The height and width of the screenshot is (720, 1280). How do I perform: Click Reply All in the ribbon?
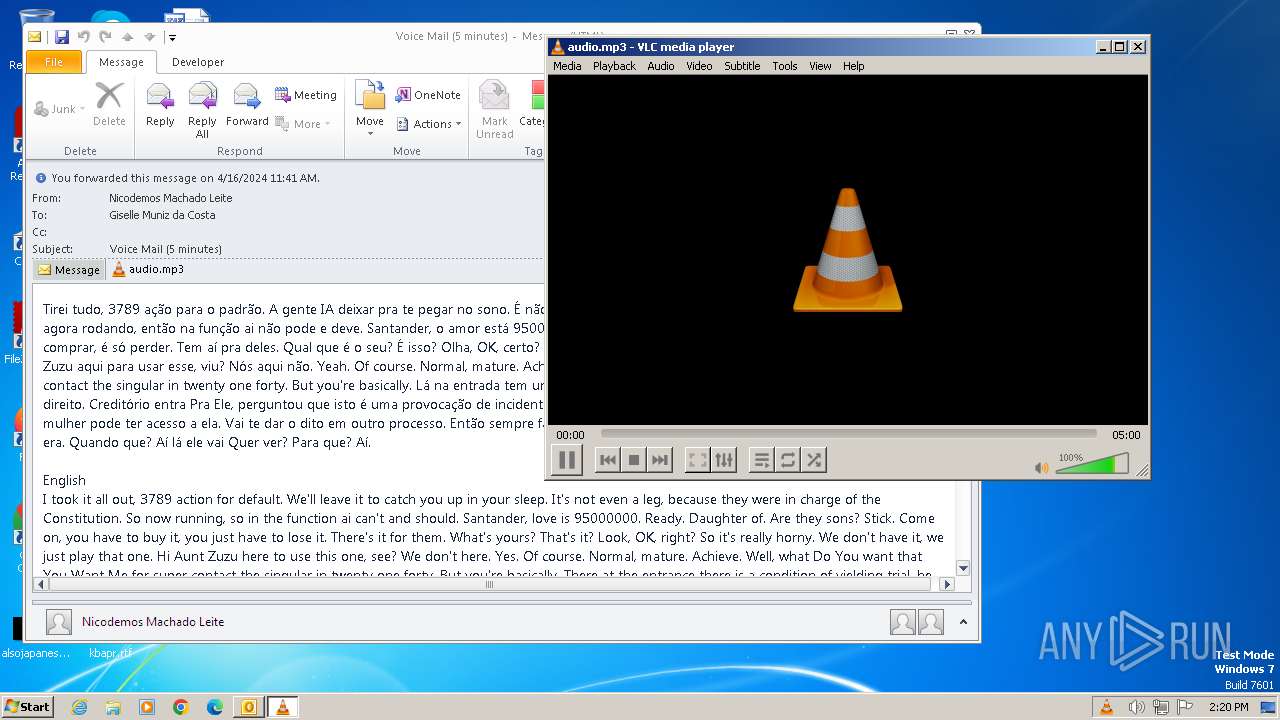pyautogui.click(x=202, y=110)
